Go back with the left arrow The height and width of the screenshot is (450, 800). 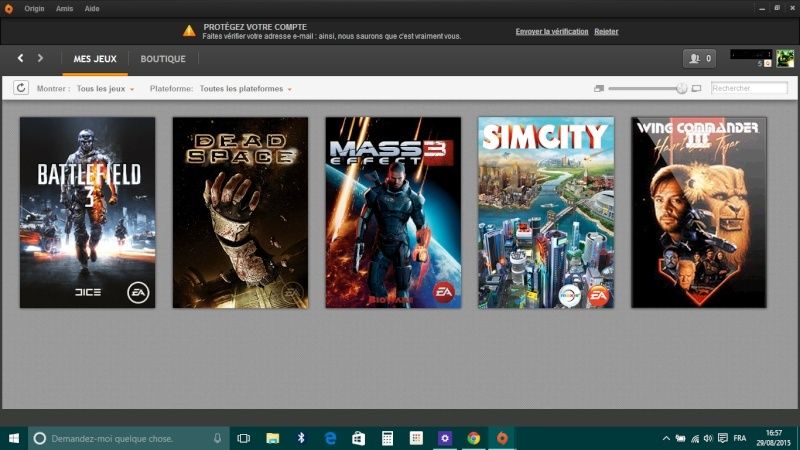[x=20, y=58]
